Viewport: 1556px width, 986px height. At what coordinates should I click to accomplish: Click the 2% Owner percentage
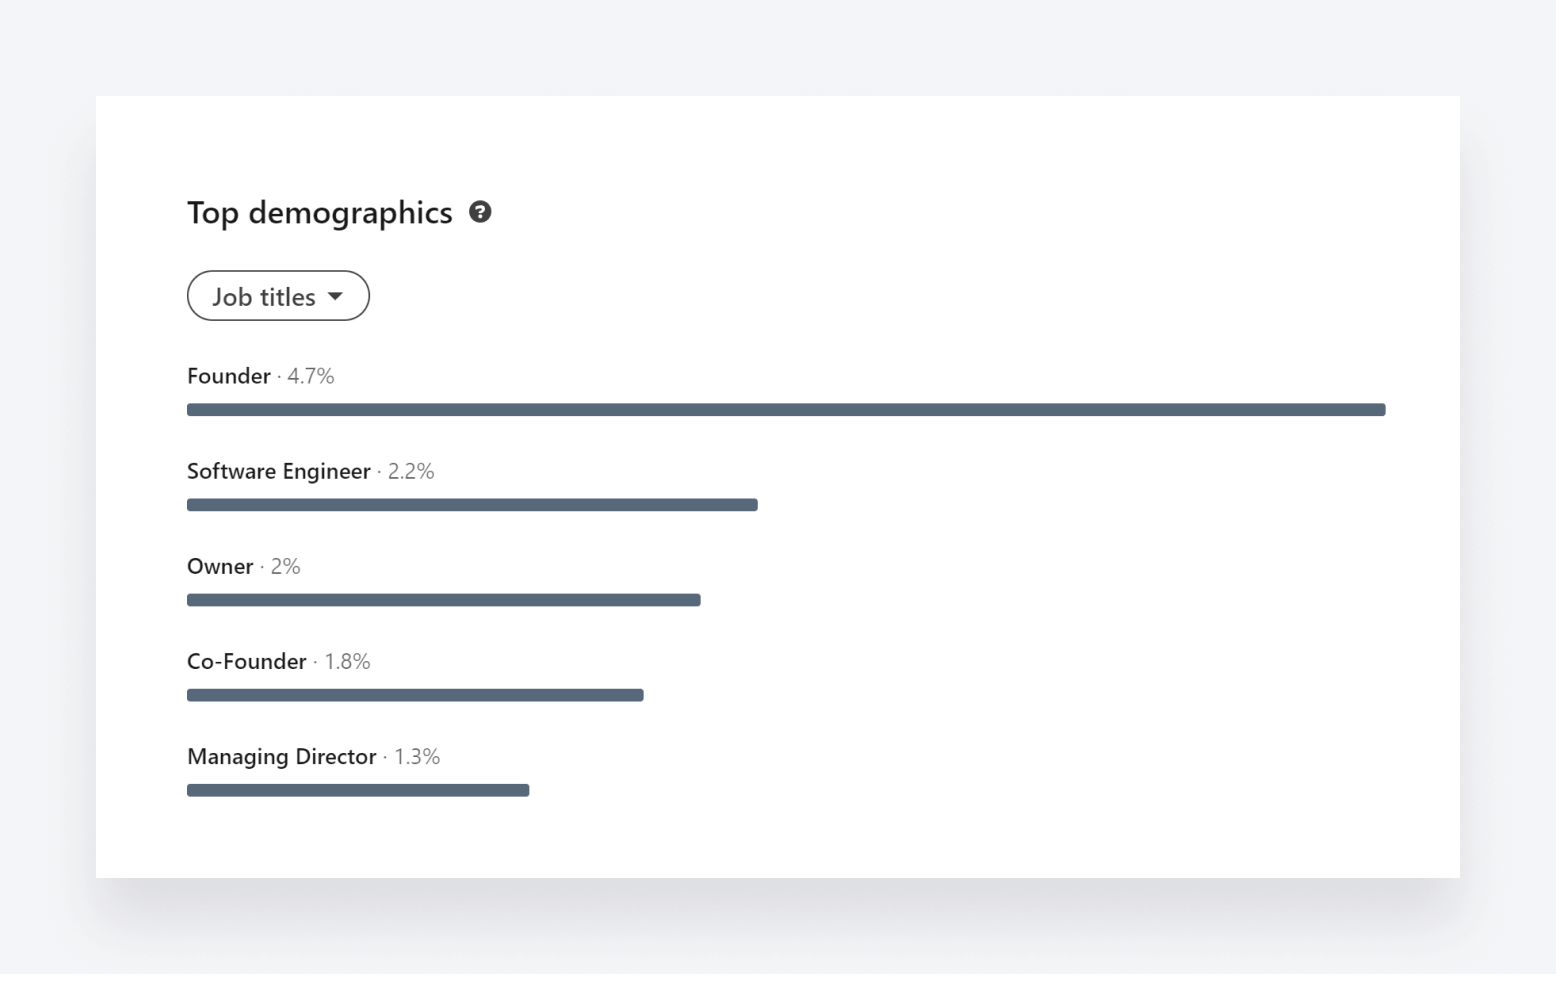click(286, 566)
